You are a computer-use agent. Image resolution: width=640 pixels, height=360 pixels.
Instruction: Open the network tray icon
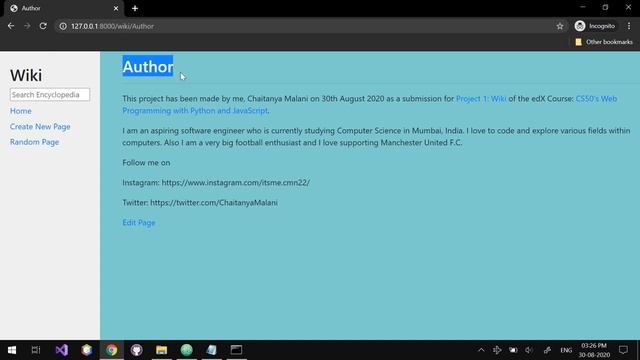[497, 350]
